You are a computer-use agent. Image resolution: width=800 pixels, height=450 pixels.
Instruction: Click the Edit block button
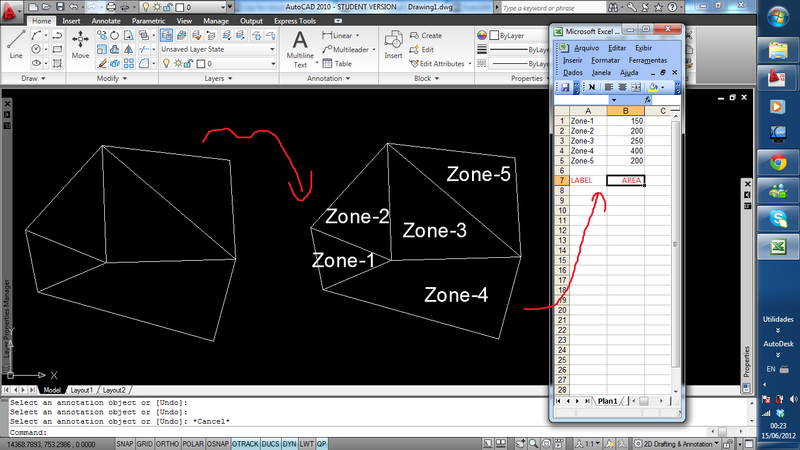point(422,49)
